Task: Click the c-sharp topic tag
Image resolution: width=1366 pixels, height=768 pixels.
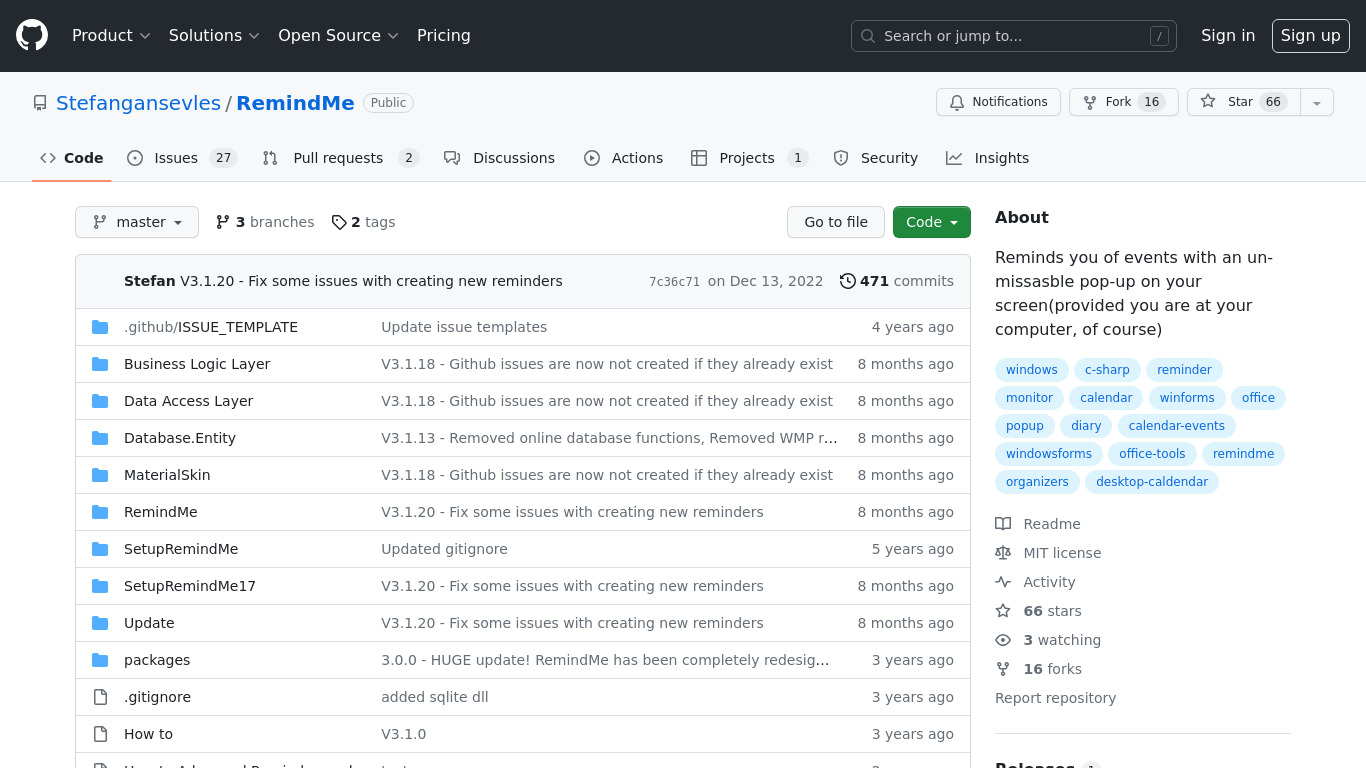Action: [1107, 370]
